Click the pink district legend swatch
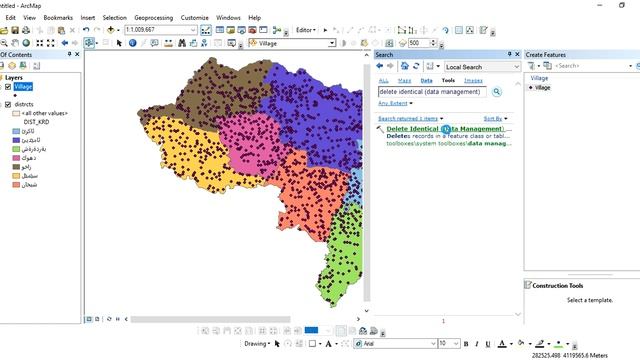Viewport: 640px width, 360px height. 16,158
